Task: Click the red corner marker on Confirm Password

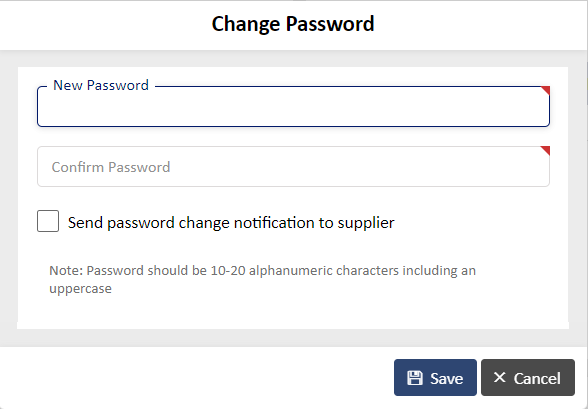Action: (x=545, y=150)
